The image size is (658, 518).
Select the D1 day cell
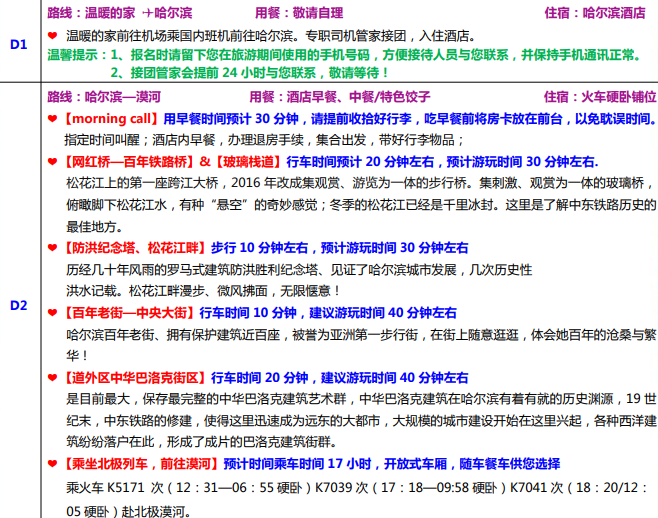tap(19, 44)
